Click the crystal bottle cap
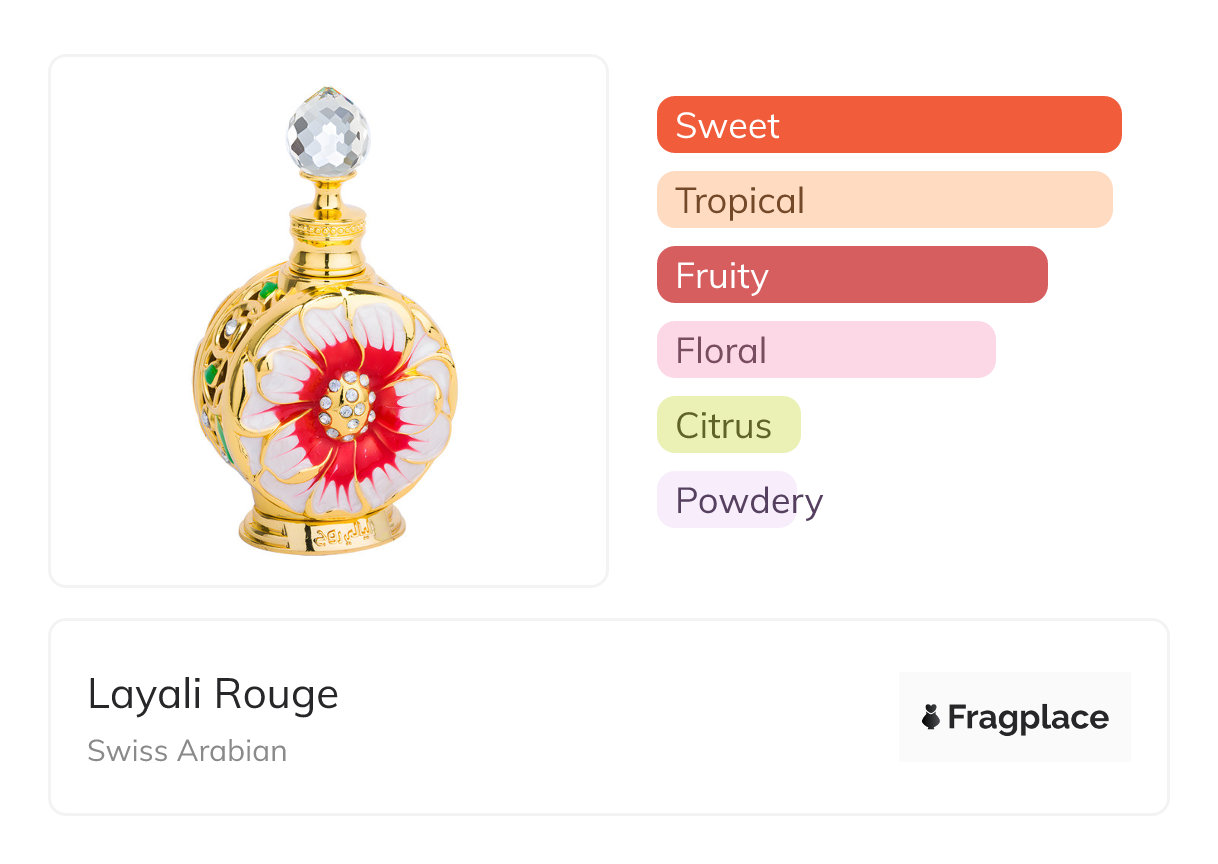This screenshot has height=864, width=1218. pos(328,130)
